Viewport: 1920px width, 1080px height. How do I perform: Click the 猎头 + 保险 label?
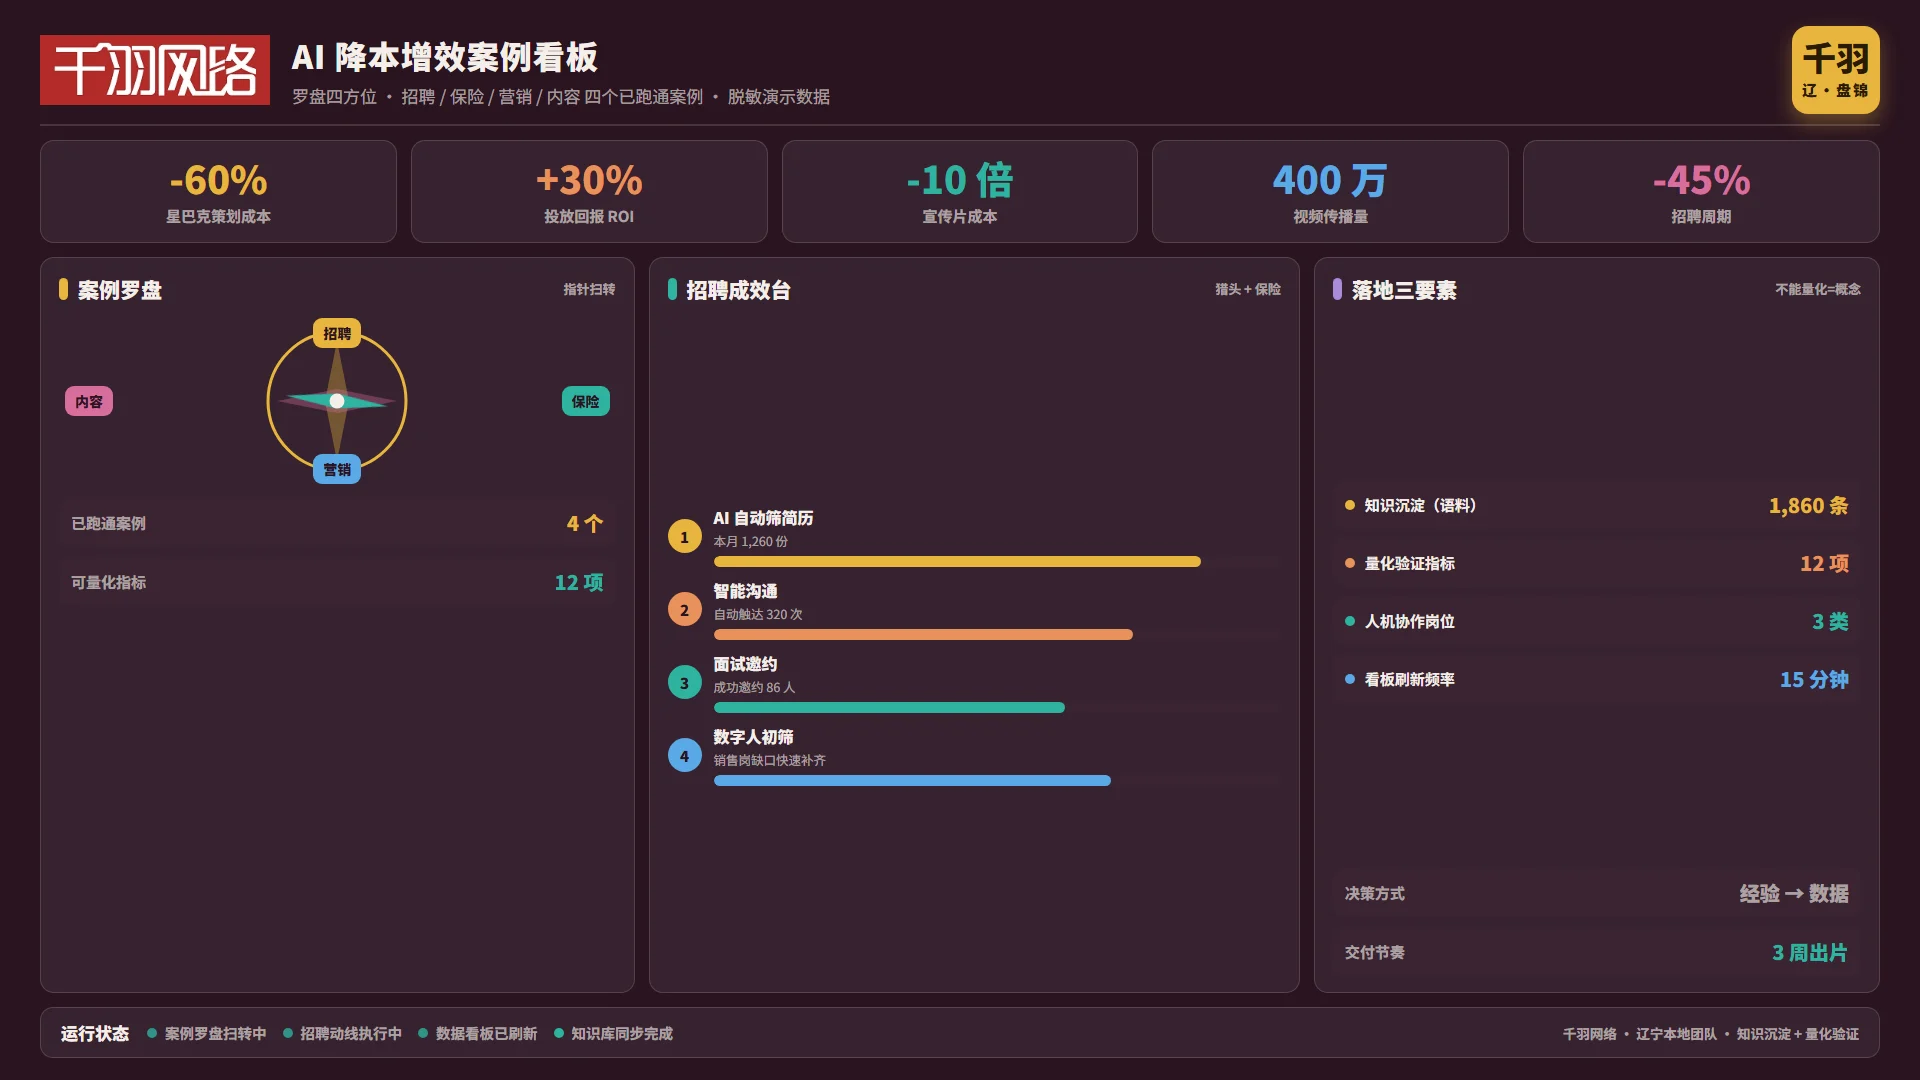[1248, 289]
